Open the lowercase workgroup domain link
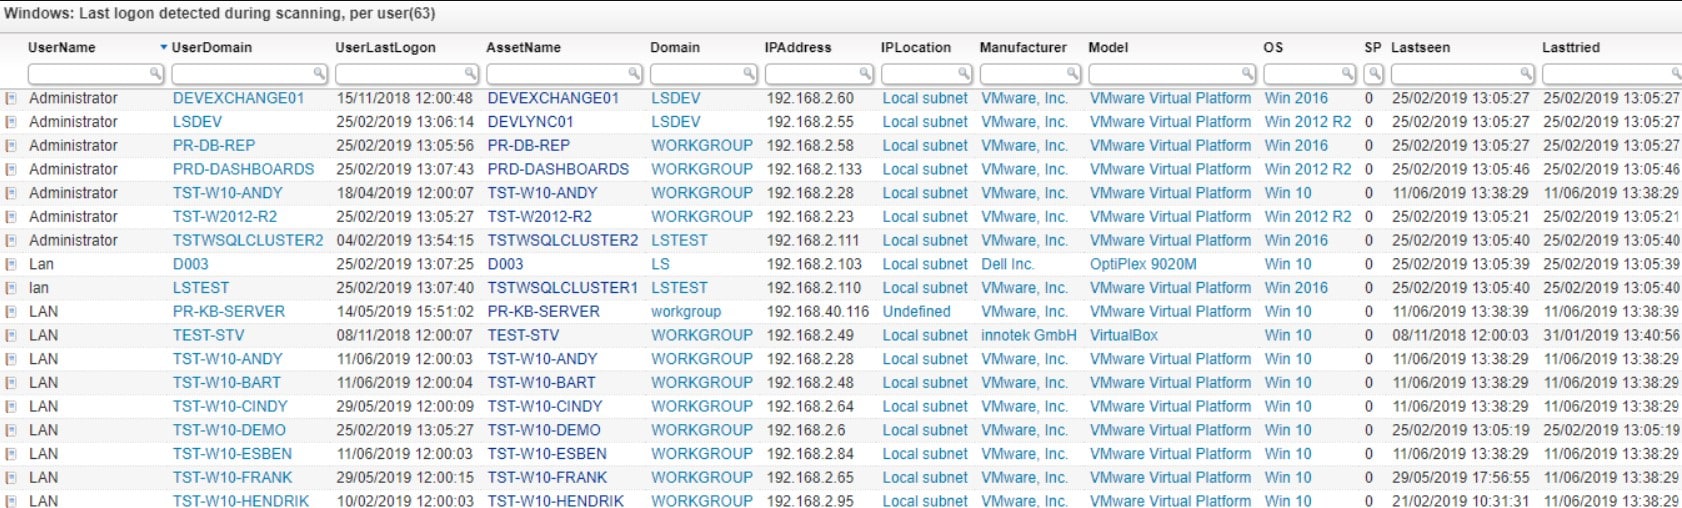The image size is (1682, 508). pyautogui.click(x=686, y=312)
